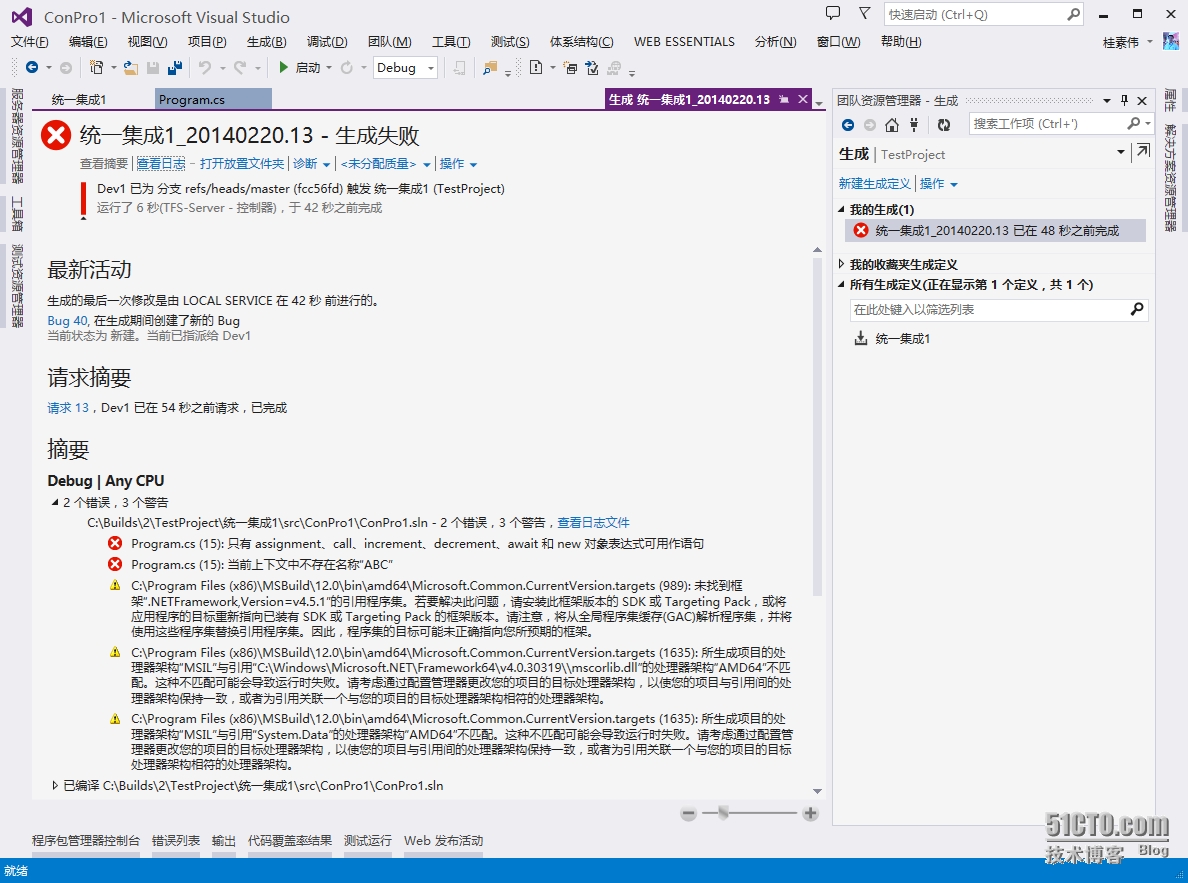Viewport: 1188px width, 883px height.
Task: Open the 输出 bottom tab
Action: (x=224, y=840)
